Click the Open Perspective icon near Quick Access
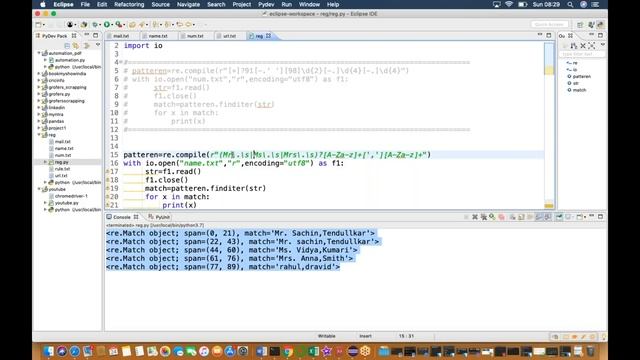 pyautogui.click(x=580, y=24)
